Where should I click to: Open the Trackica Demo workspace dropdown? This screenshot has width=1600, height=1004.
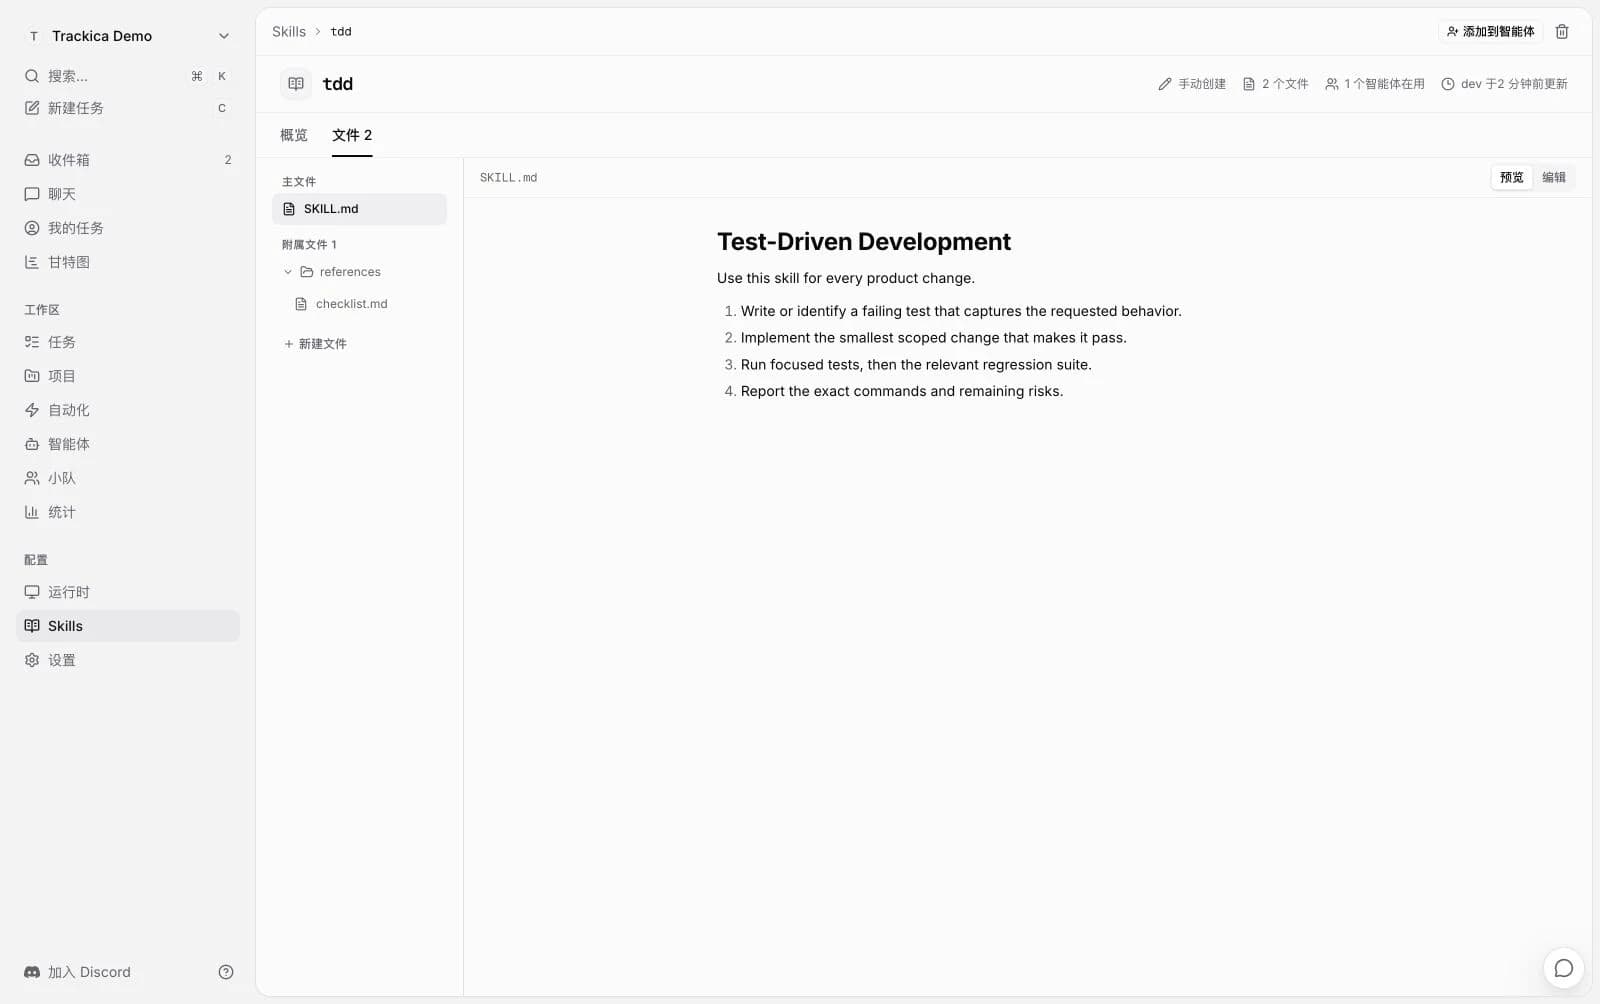[x=127, y=36]
